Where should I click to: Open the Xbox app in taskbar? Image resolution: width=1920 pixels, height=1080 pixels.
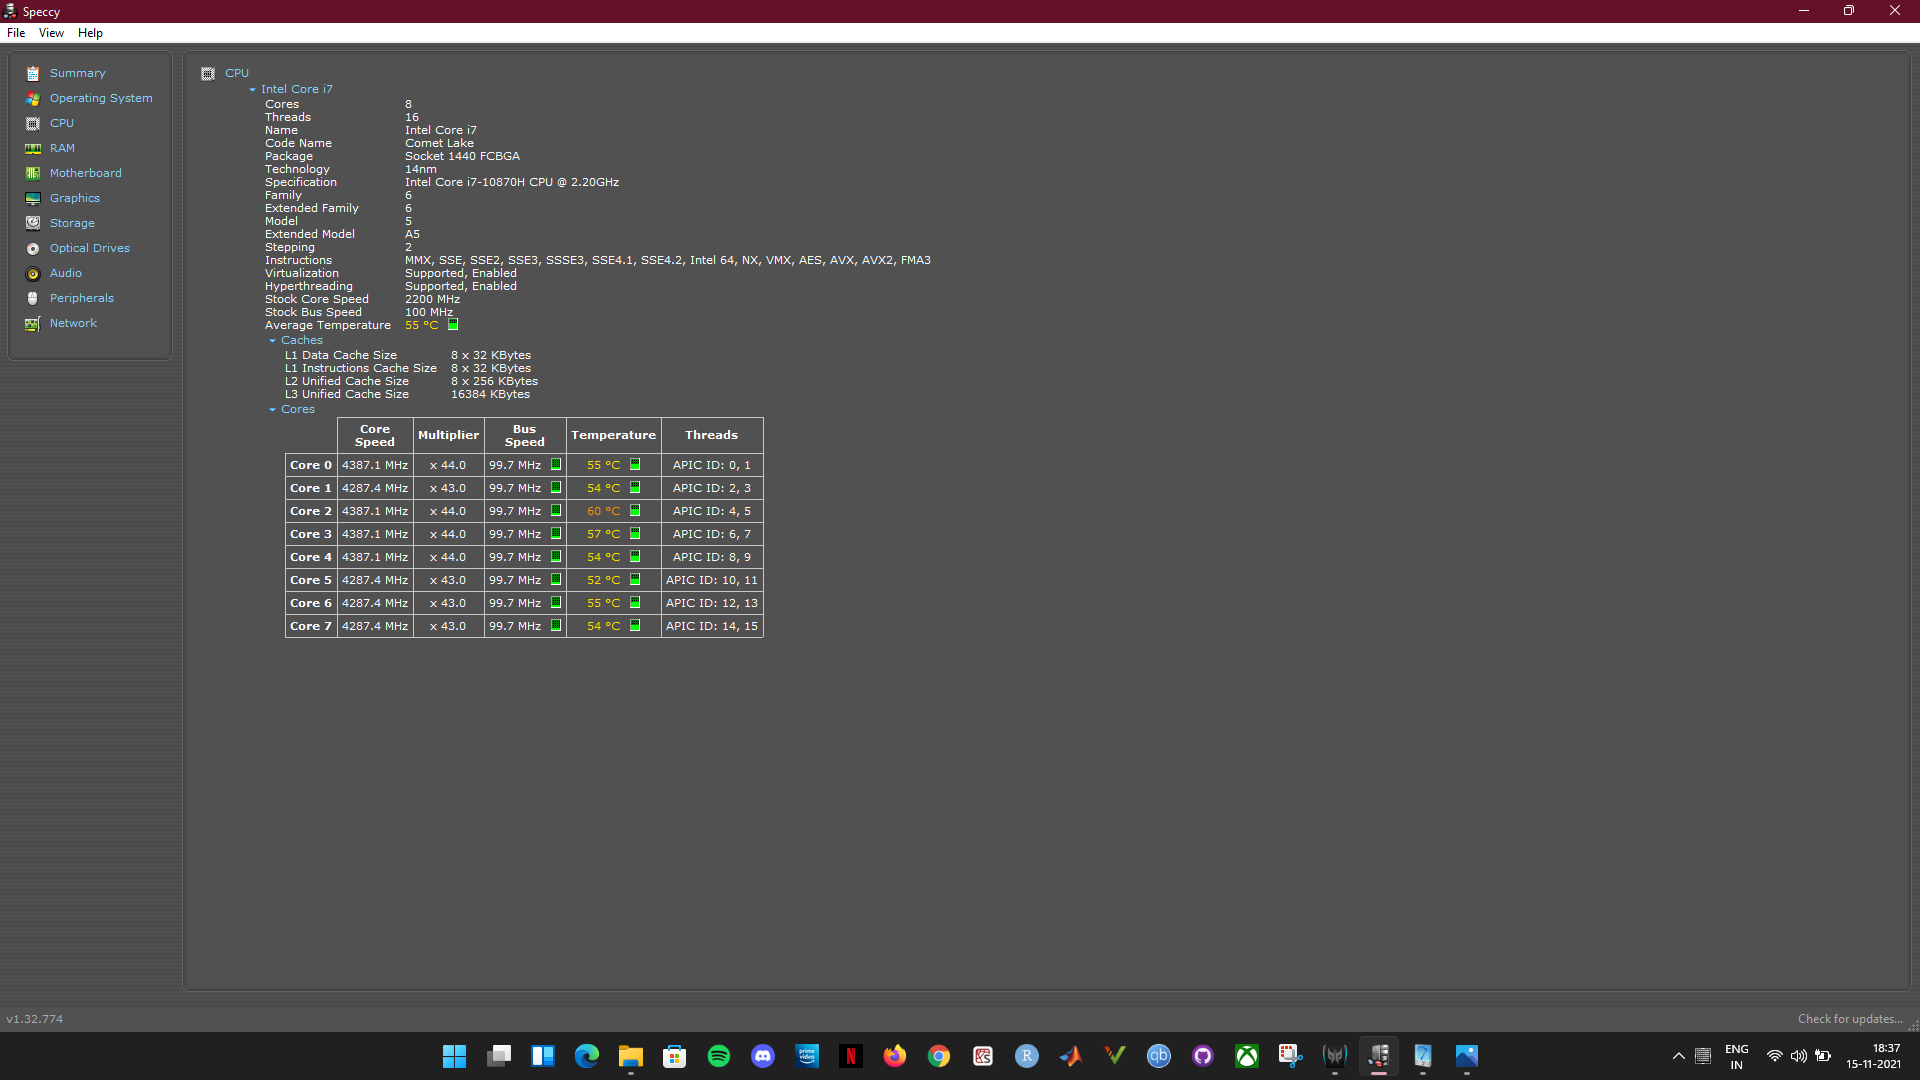click(1247, 1056)
